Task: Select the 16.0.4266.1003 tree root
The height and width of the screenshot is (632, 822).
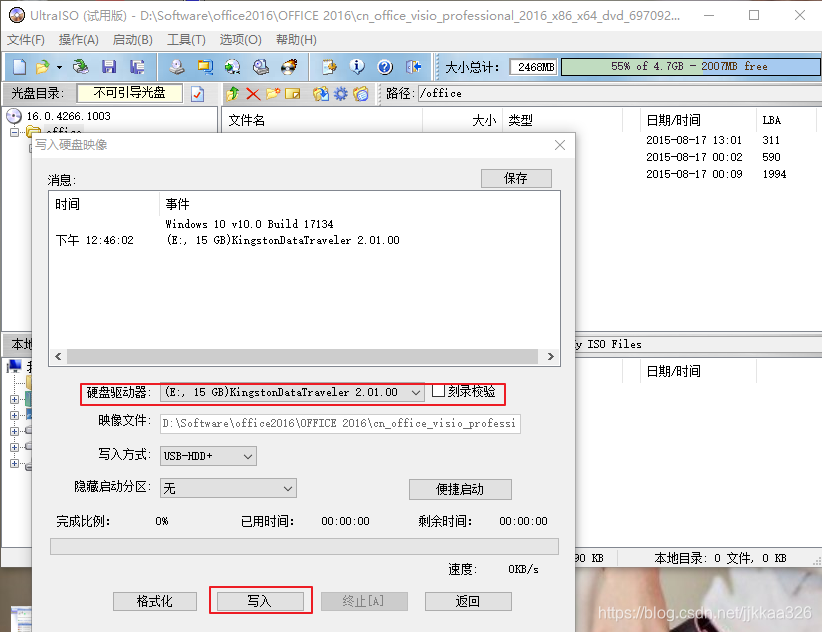Action: (69, 116)
